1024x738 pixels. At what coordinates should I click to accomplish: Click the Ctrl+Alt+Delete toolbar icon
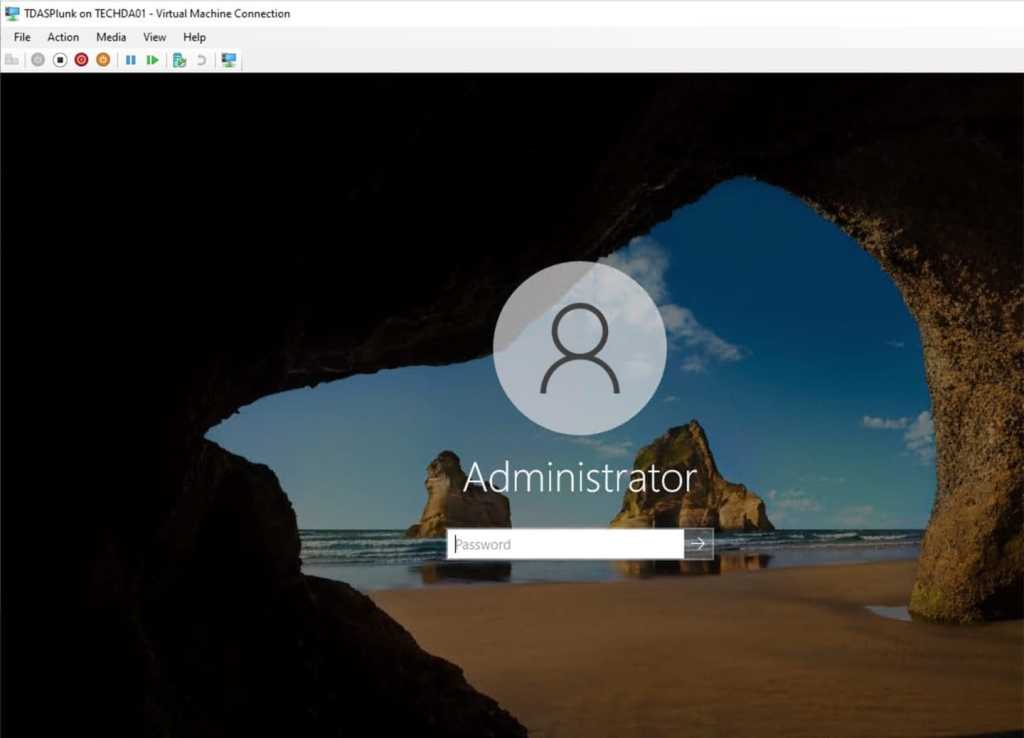11,60
